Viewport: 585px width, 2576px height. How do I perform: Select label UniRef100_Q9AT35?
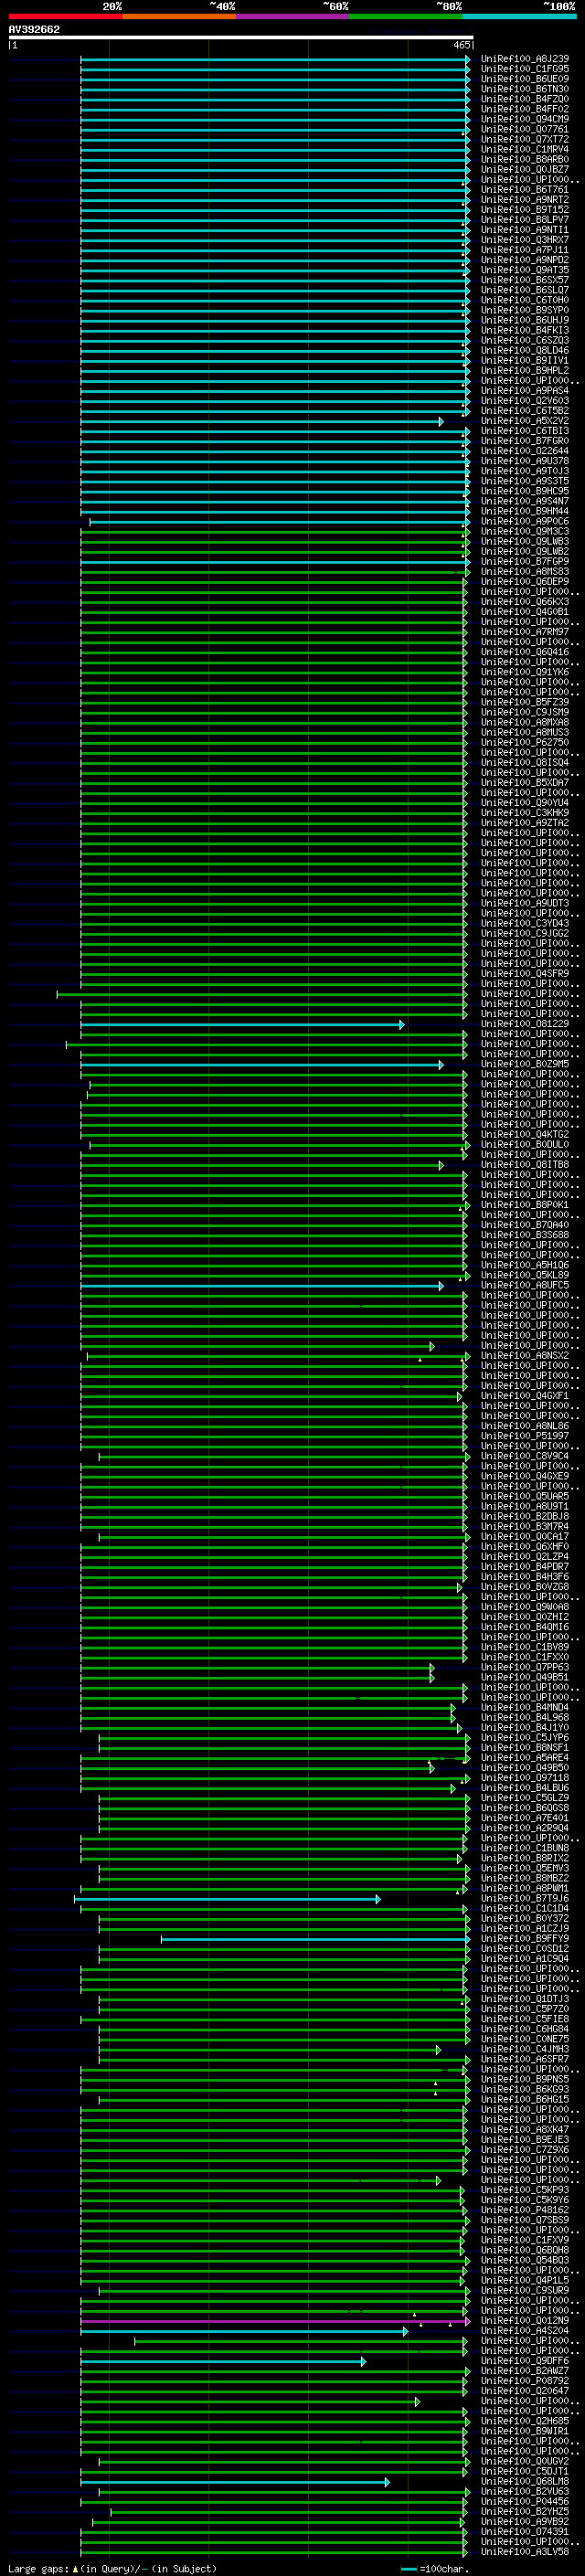pos(525,270)
